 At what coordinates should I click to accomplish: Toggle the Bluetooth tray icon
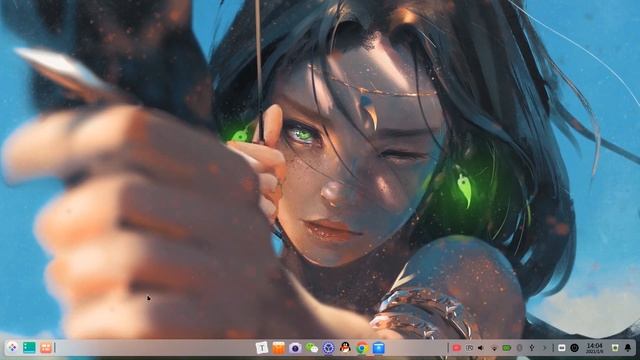(519, 348)
